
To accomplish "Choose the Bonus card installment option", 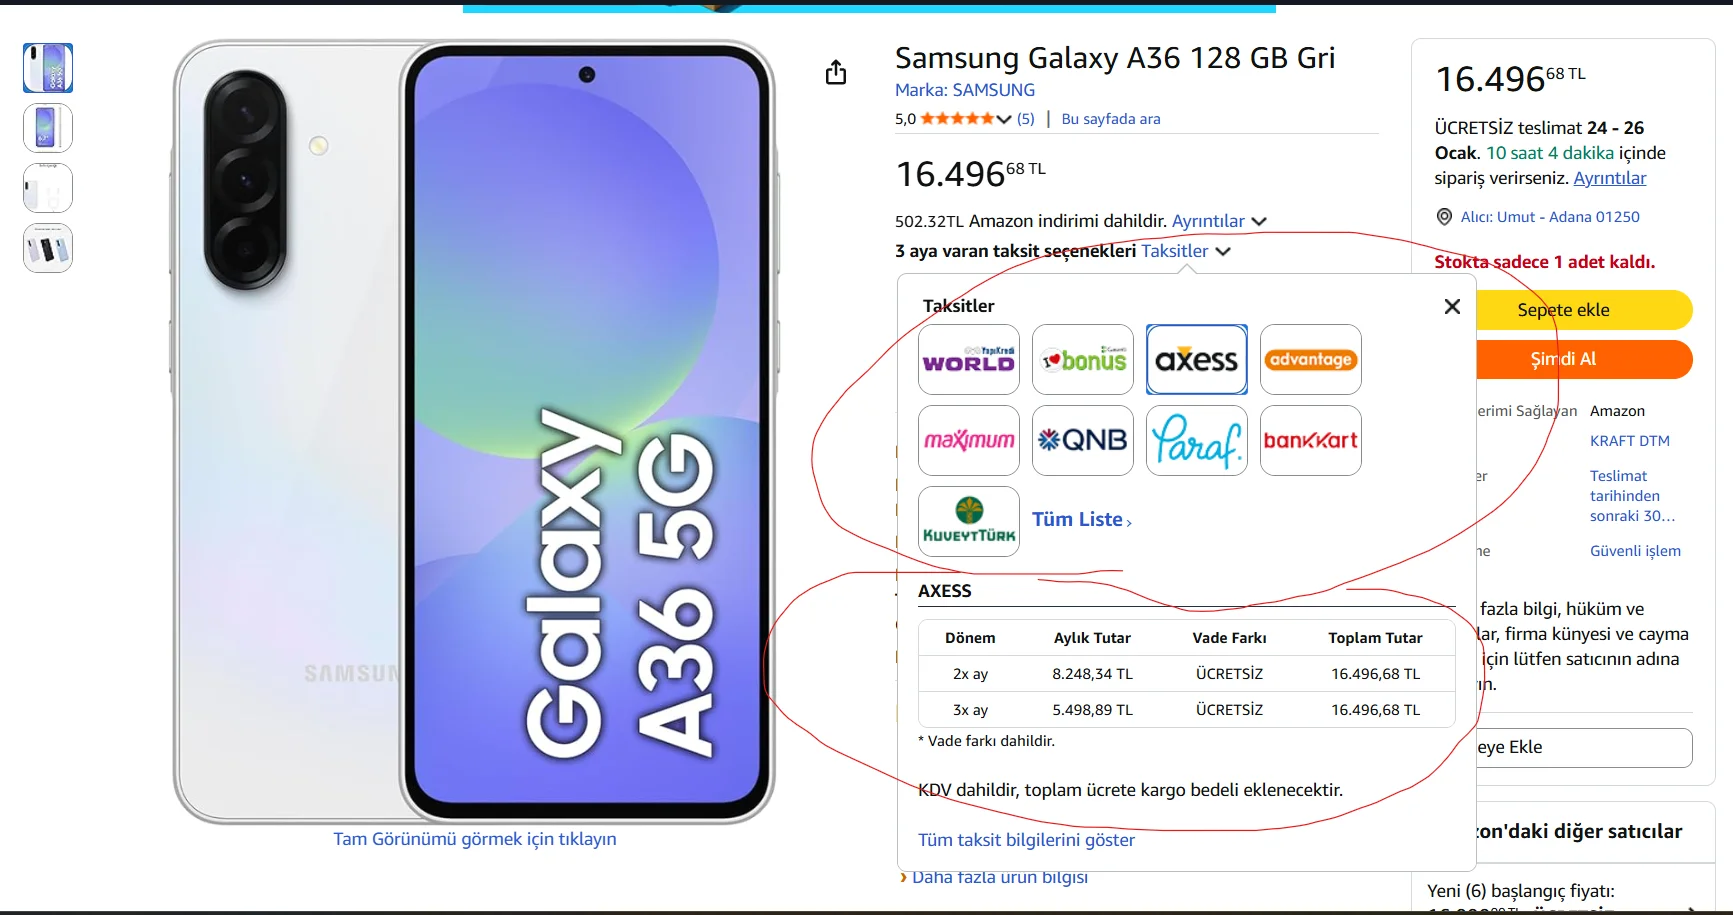I will tap(1083, 360).
